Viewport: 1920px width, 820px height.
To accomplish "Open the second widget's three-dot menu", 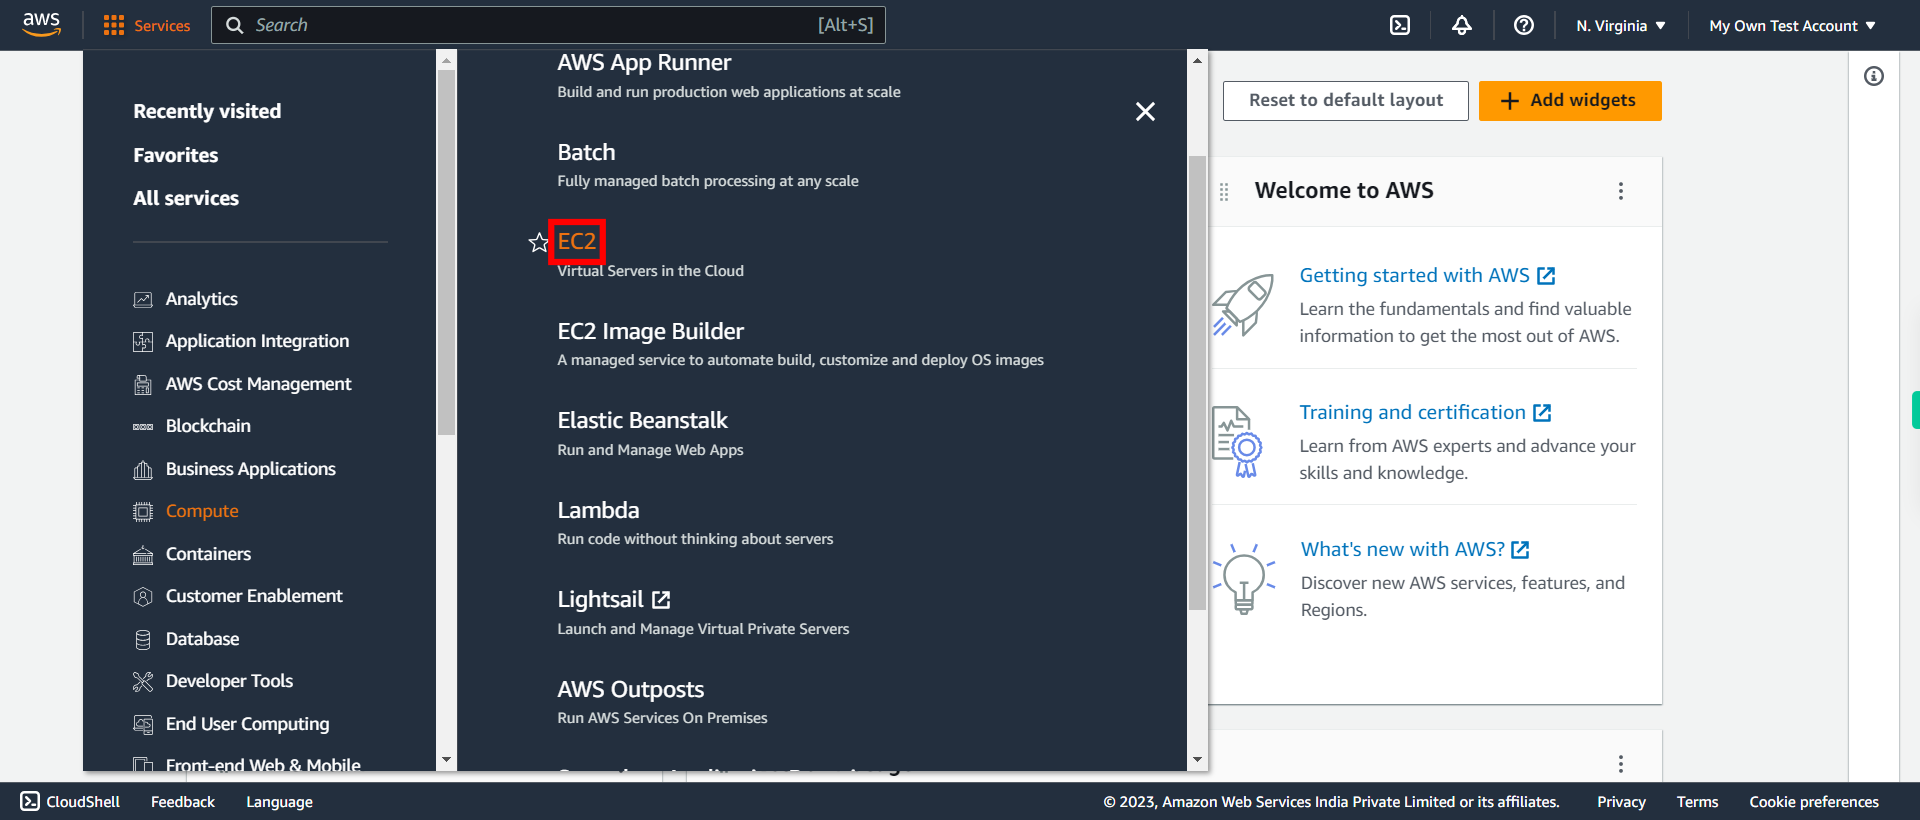I will [1621, 764].
